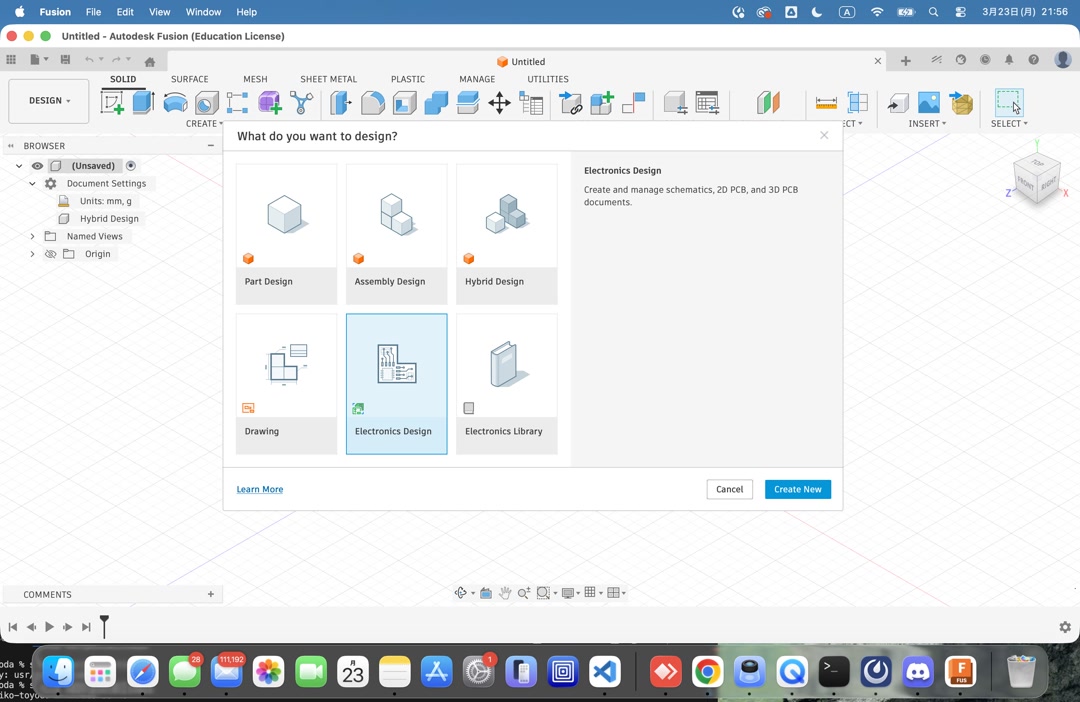Expand the Named Views folder
The image size is (1080, 702).
pos(32,236)
